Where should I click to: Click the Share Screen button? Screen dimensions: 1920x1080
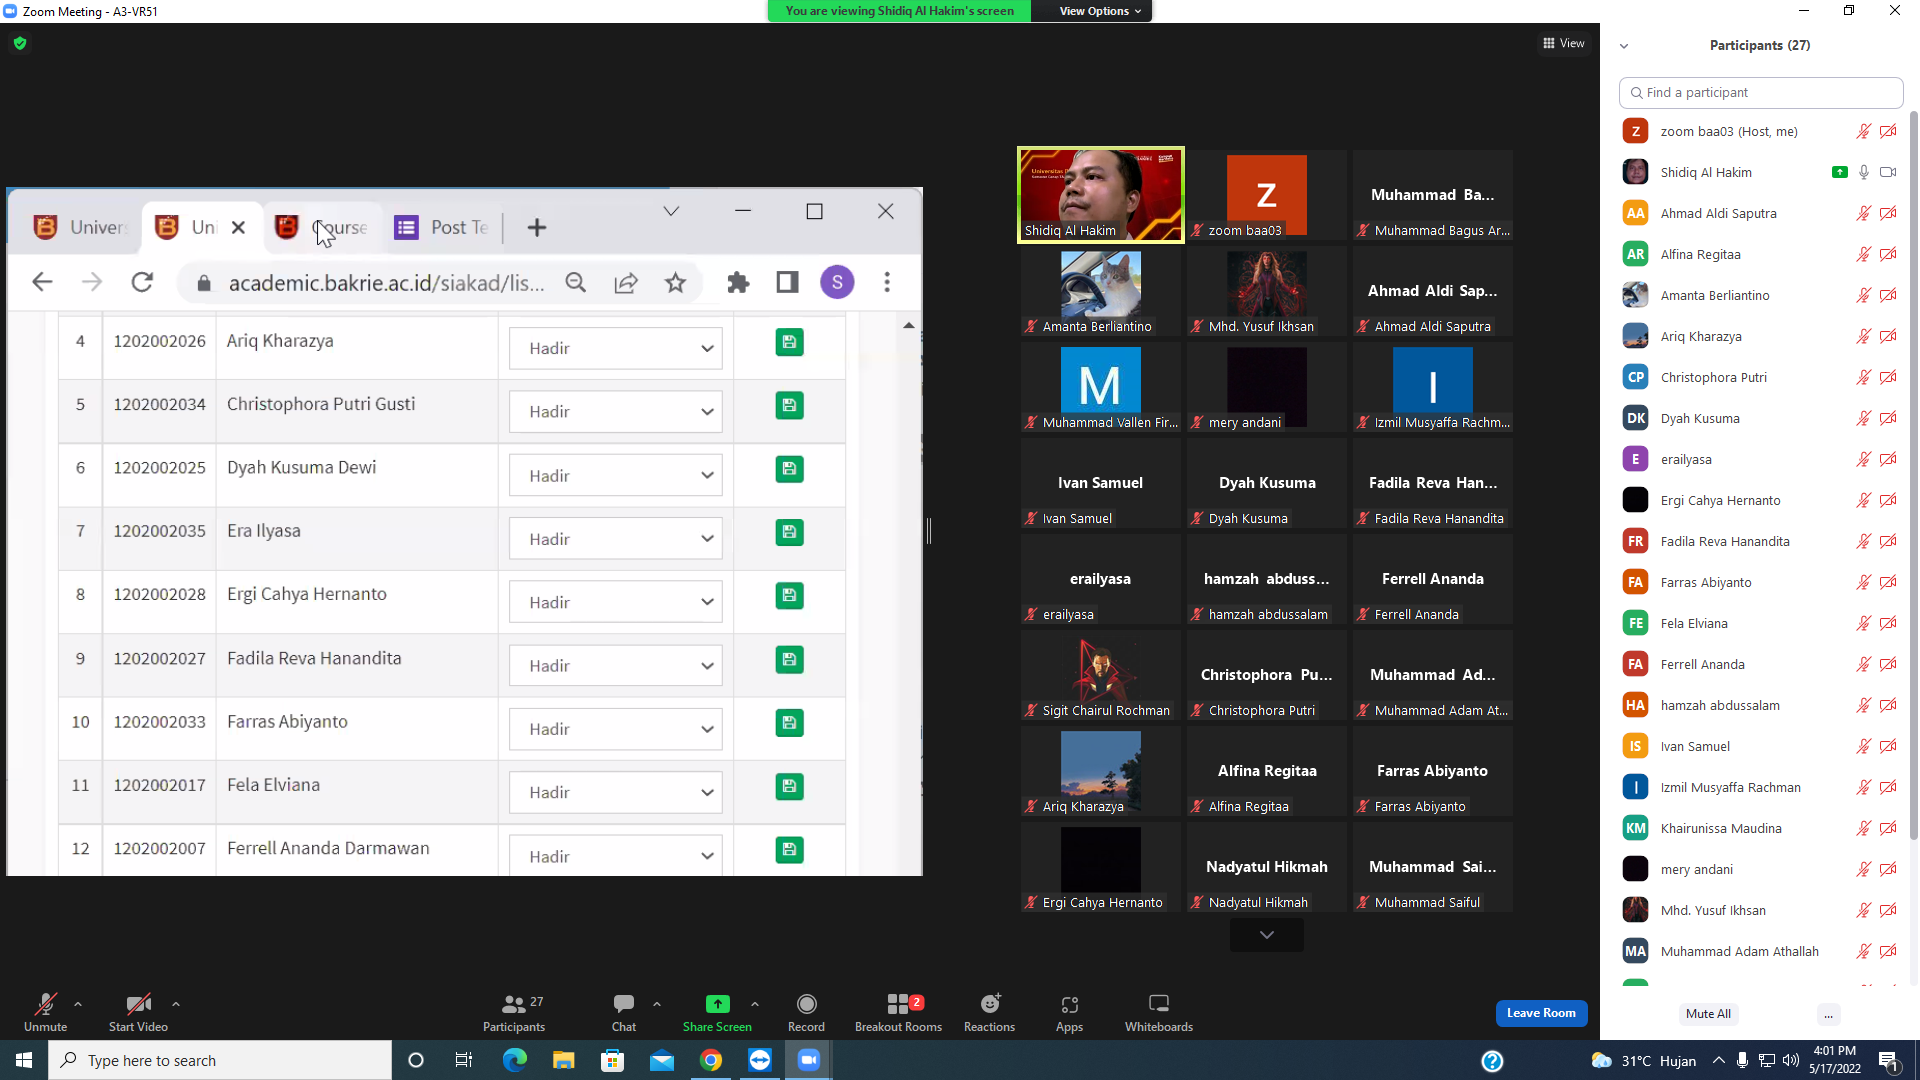(717, 1011)
